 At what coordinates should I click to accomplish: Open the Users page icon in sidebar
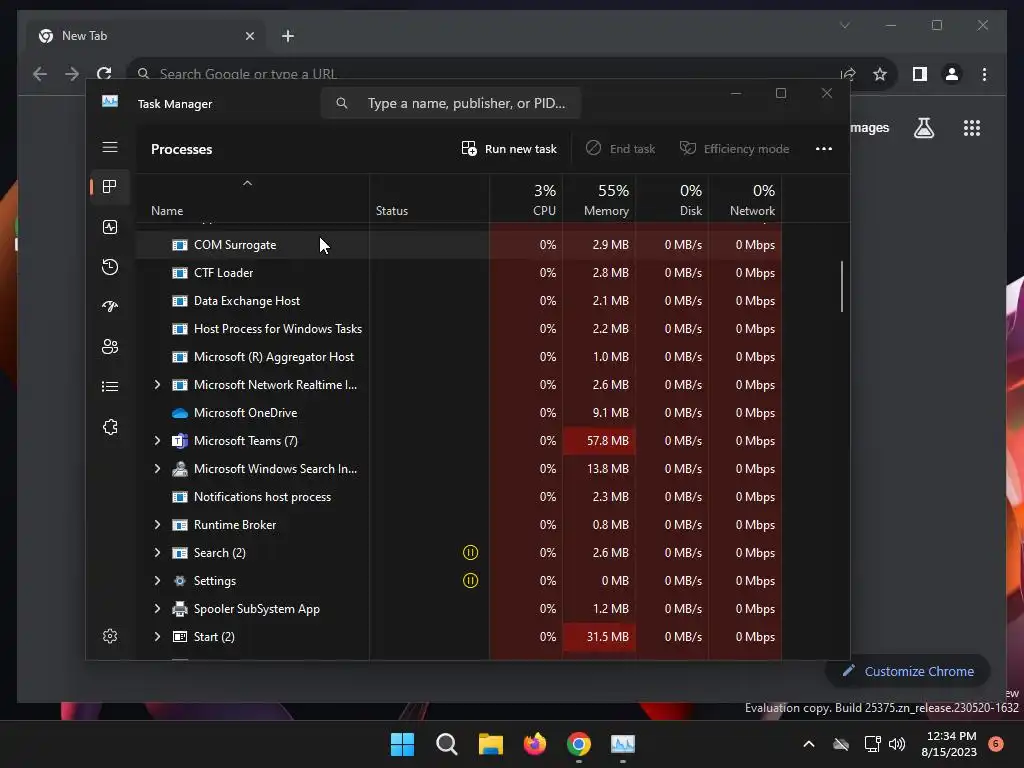110,346
